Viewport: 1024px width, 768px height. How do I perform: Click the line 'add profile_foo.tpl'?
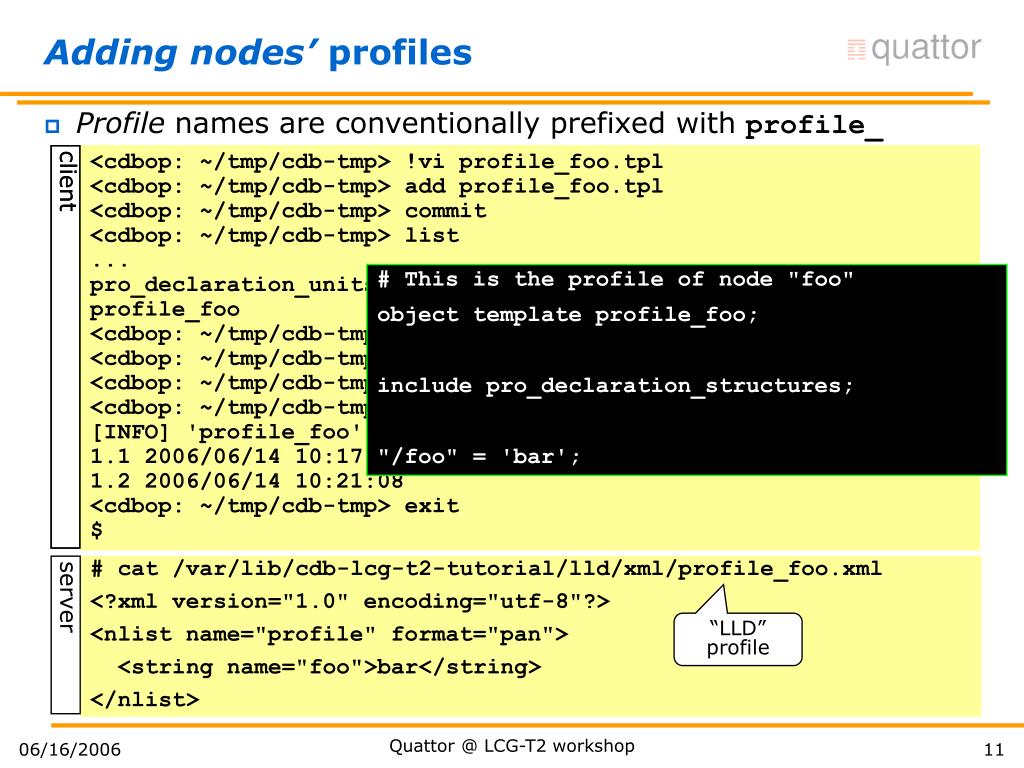pyautogui.click(x=376, y=186)
